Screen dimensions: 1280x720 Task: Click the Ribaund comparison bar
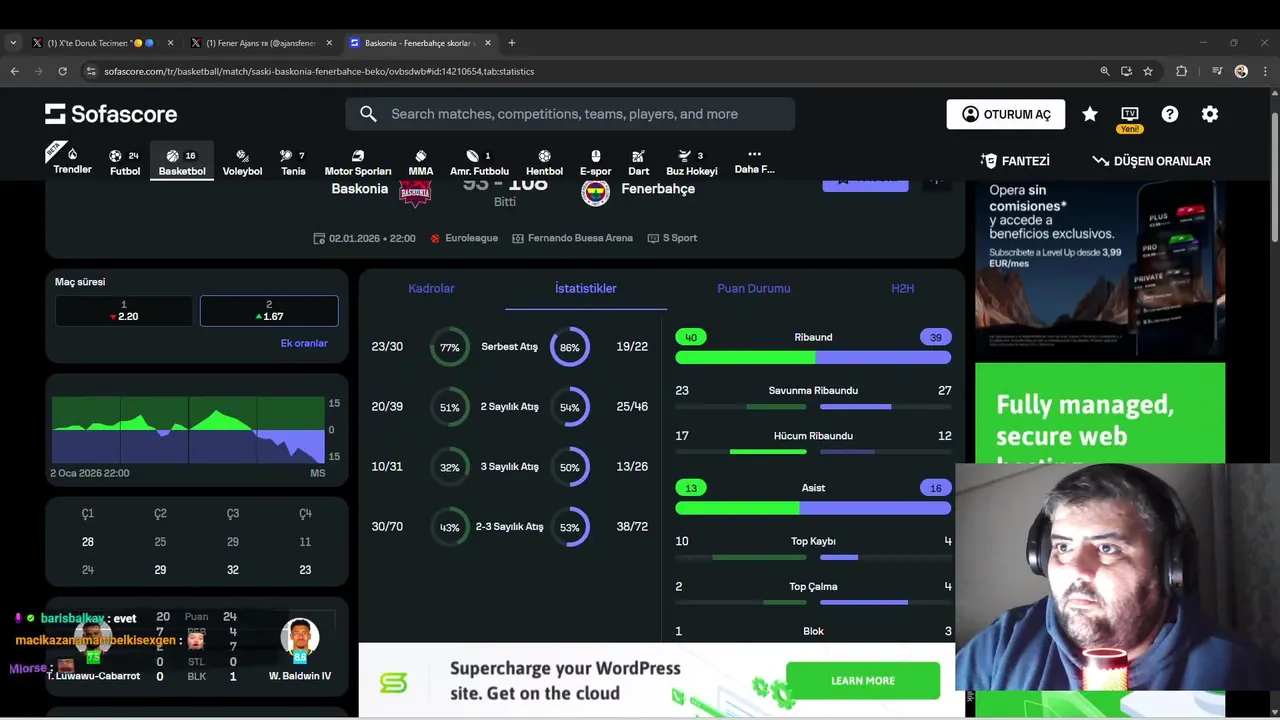813,357
